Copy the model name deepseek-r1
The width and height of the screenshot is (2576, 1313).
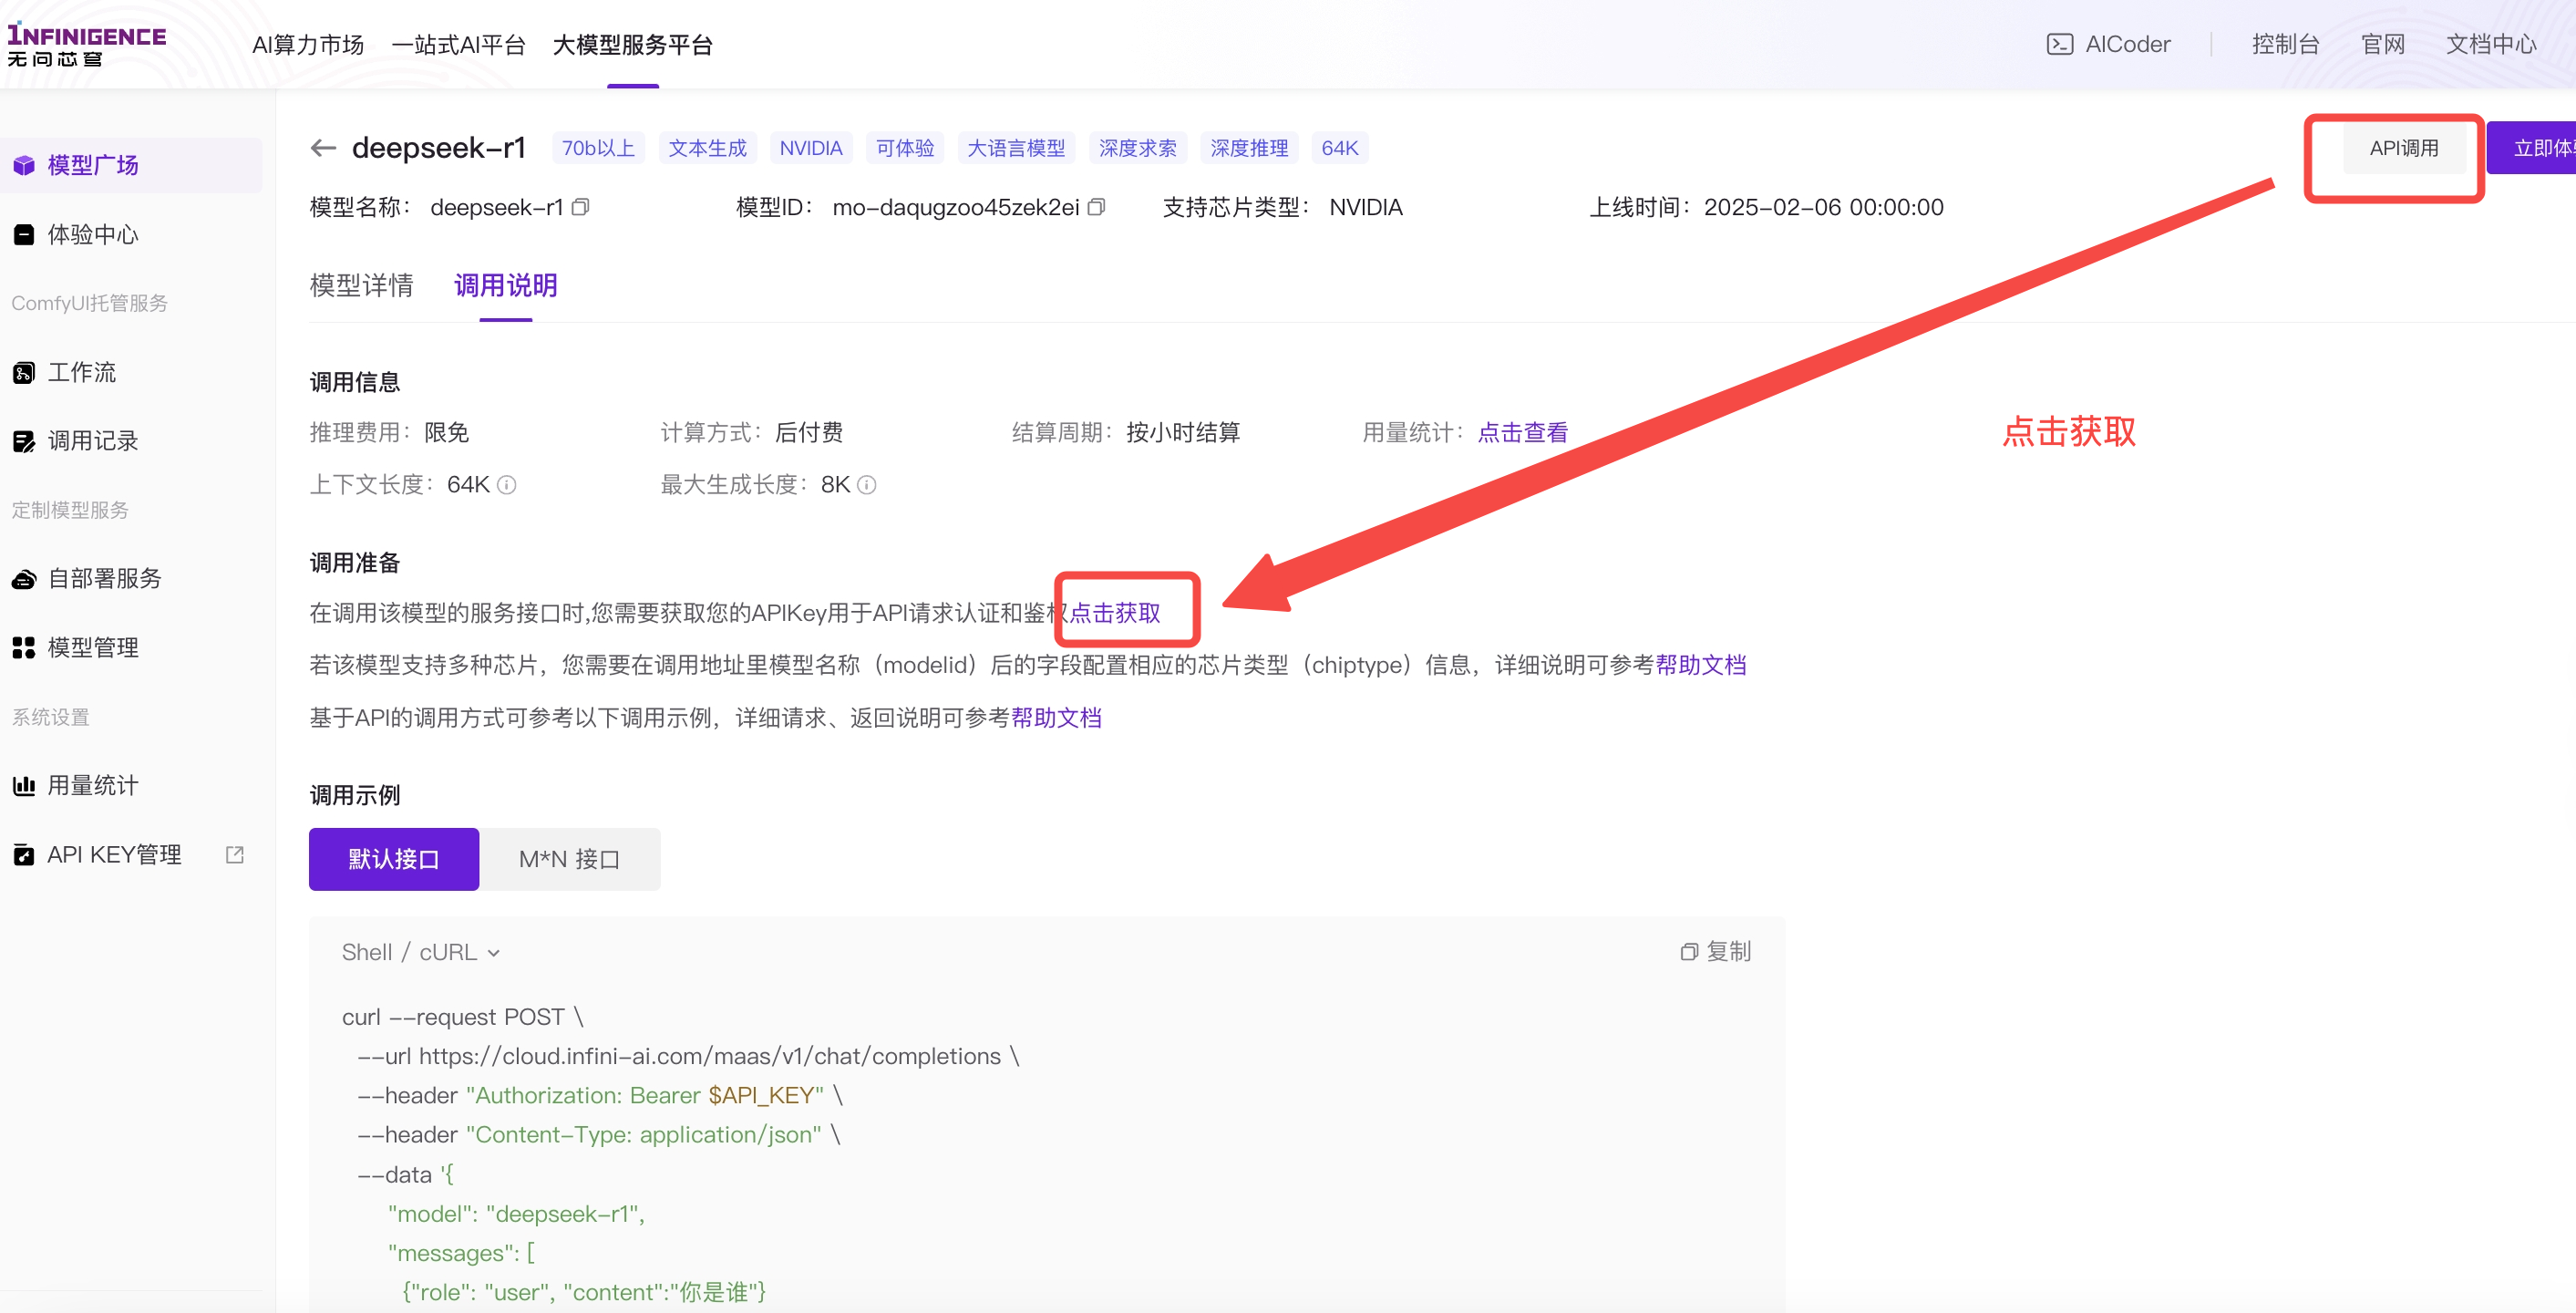tap(581, 207)
